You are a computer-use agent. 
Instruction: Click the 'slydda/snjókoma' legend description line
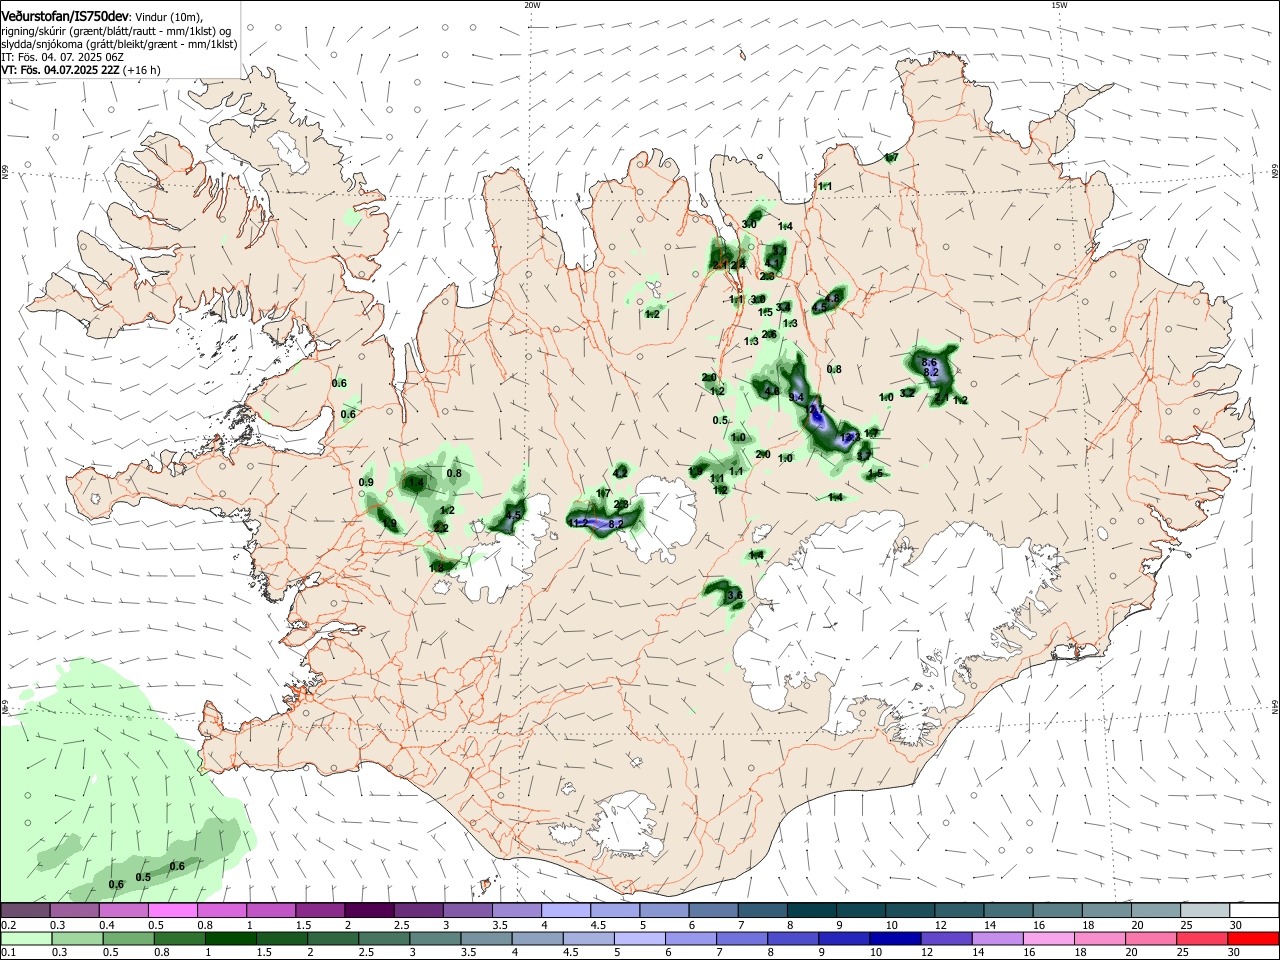click(119, 44)
